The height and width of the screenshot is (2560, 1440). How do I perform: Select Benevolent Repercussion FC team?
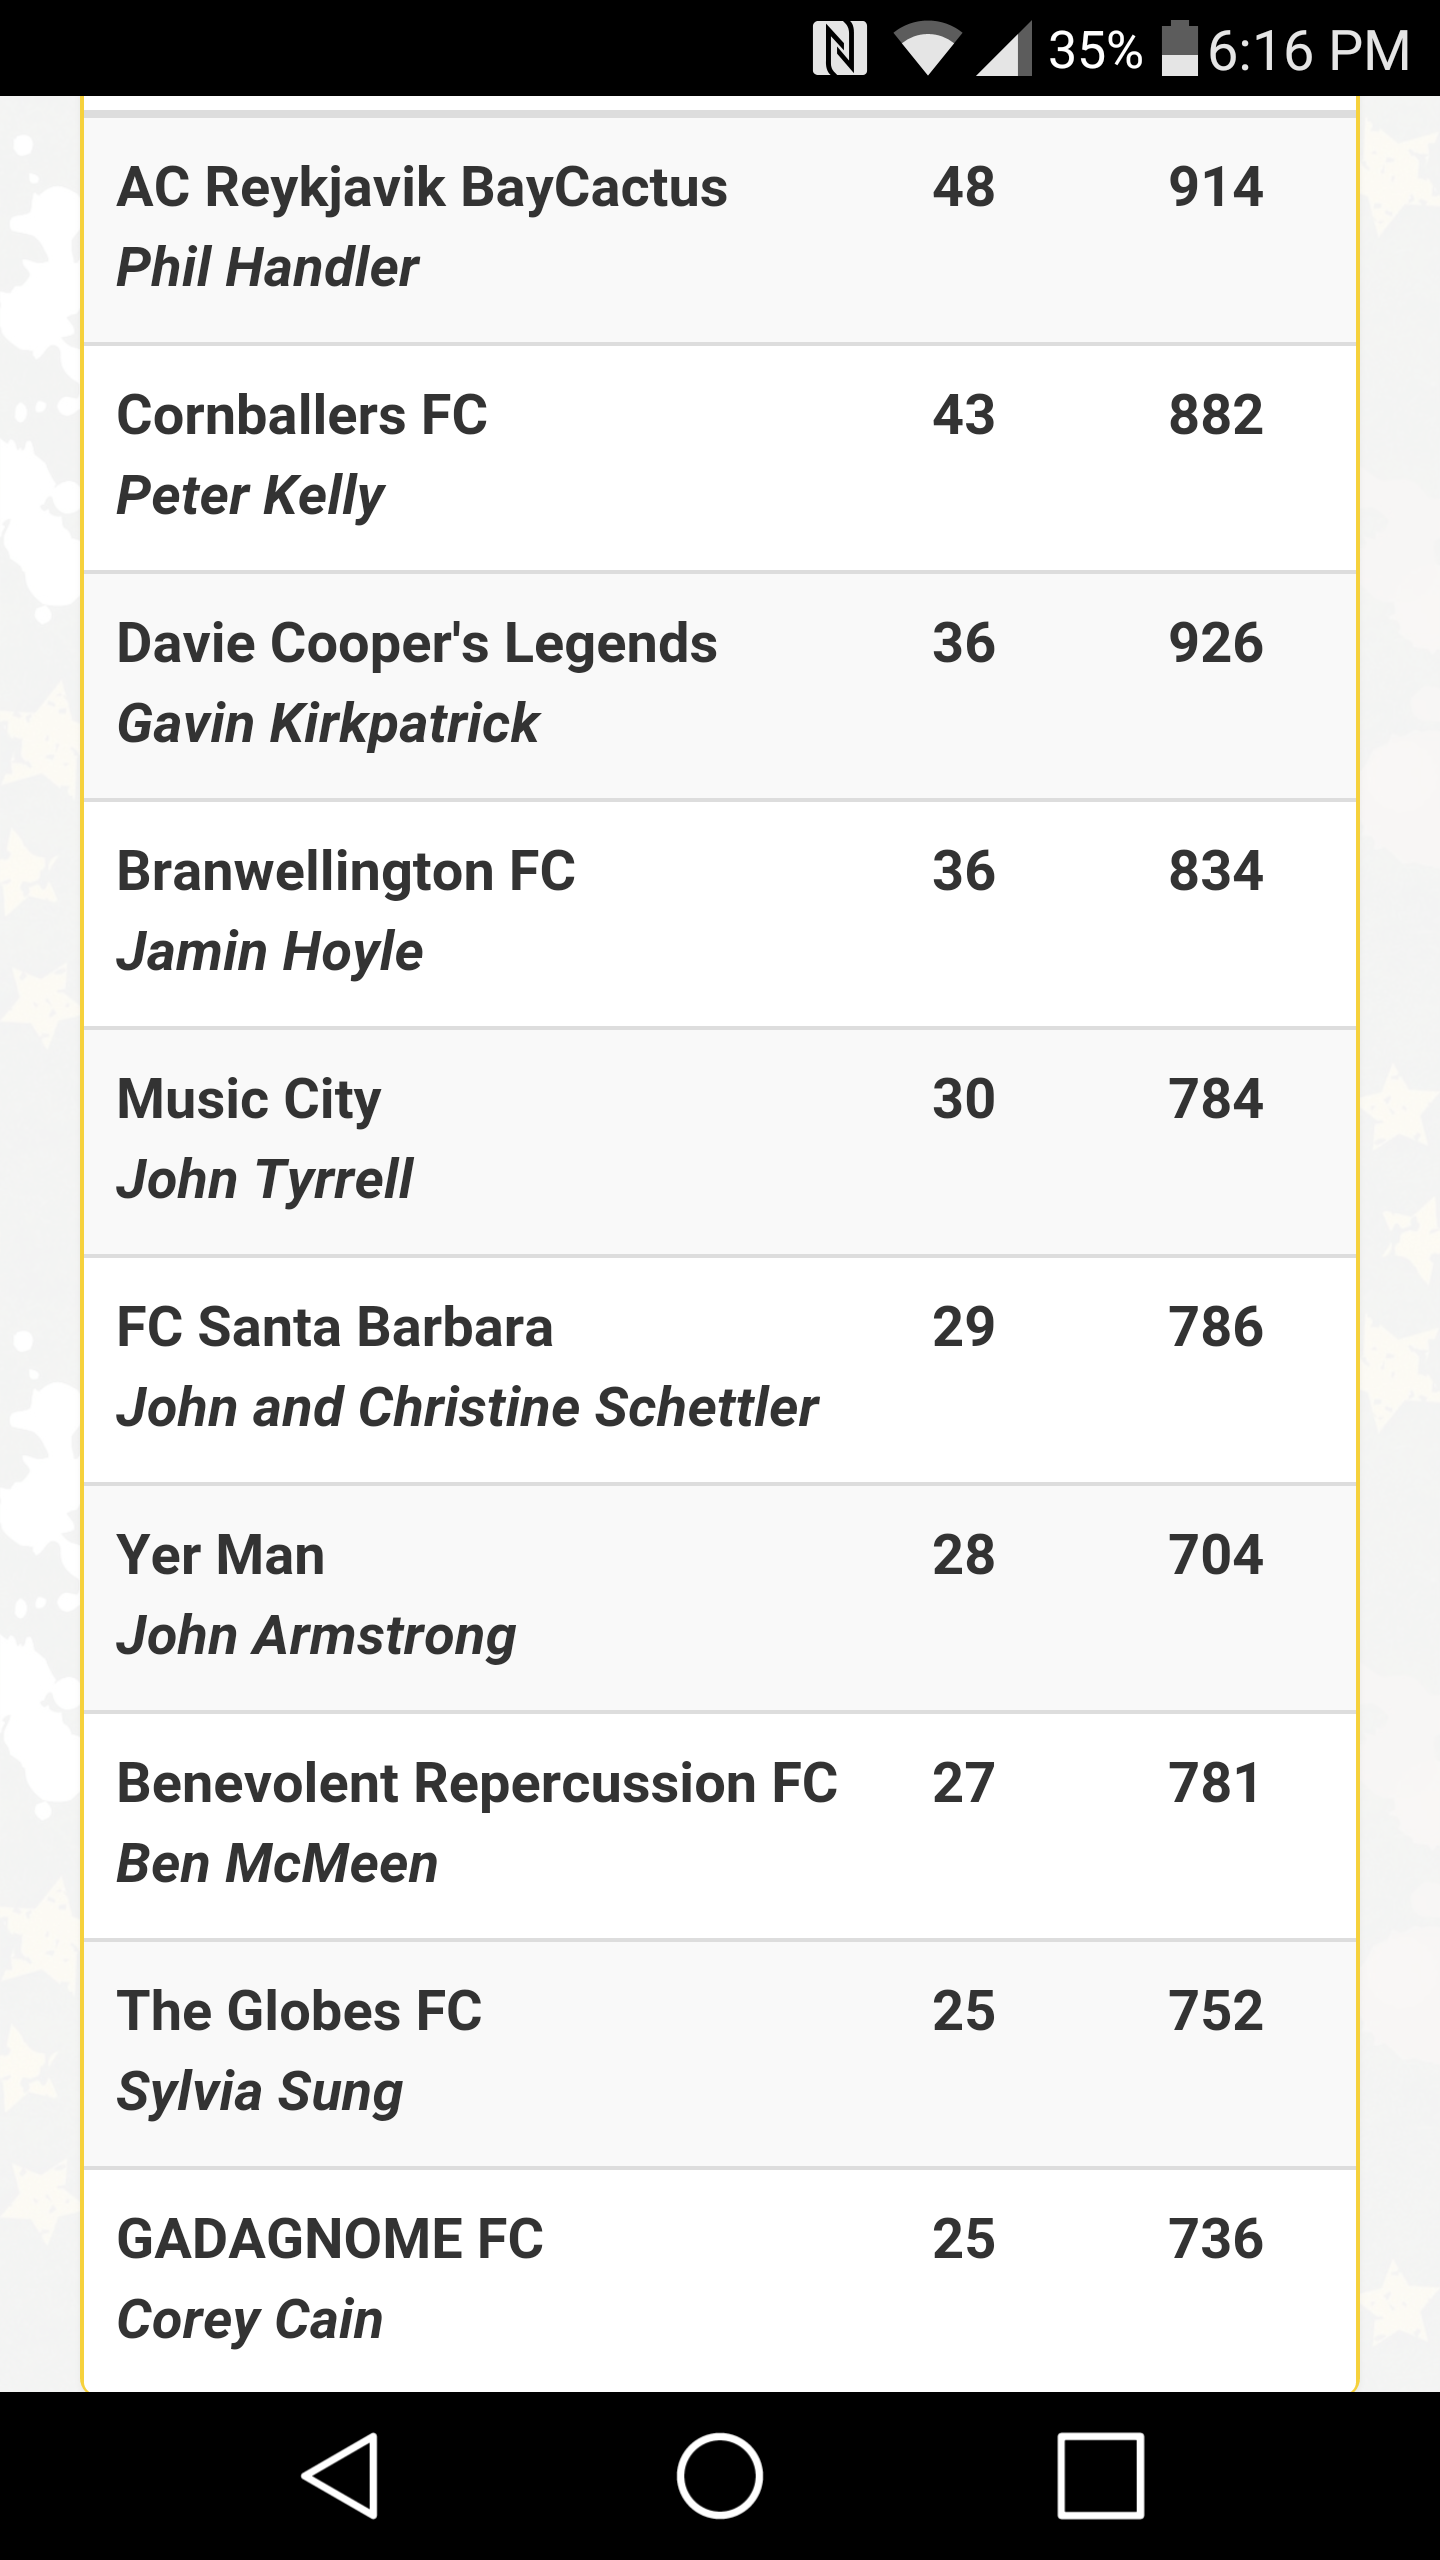pos(477,1783)
